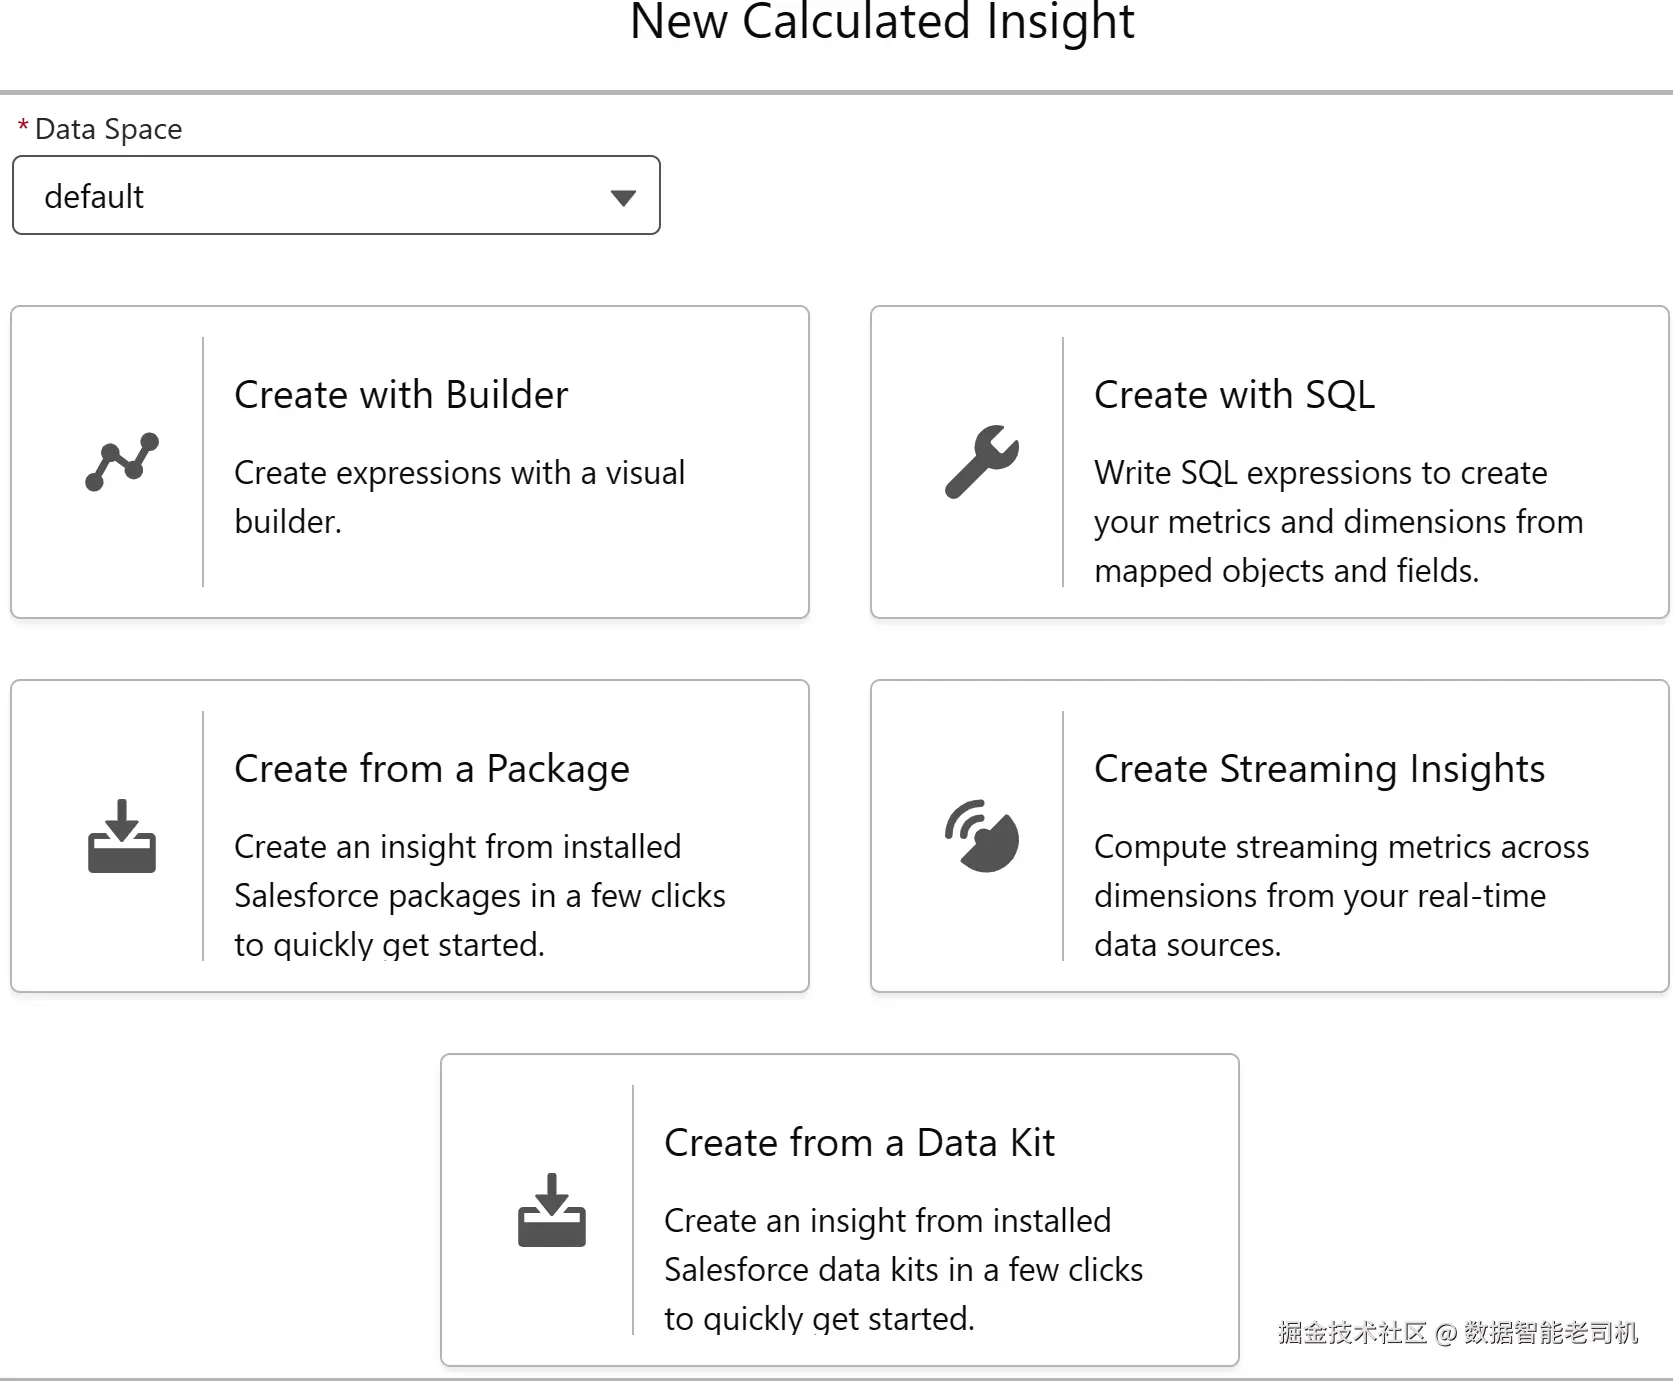The height and width of the screenshot is (1381, 1673).
Task: Click the Package download-tray icon
Action: coord(122,836)
